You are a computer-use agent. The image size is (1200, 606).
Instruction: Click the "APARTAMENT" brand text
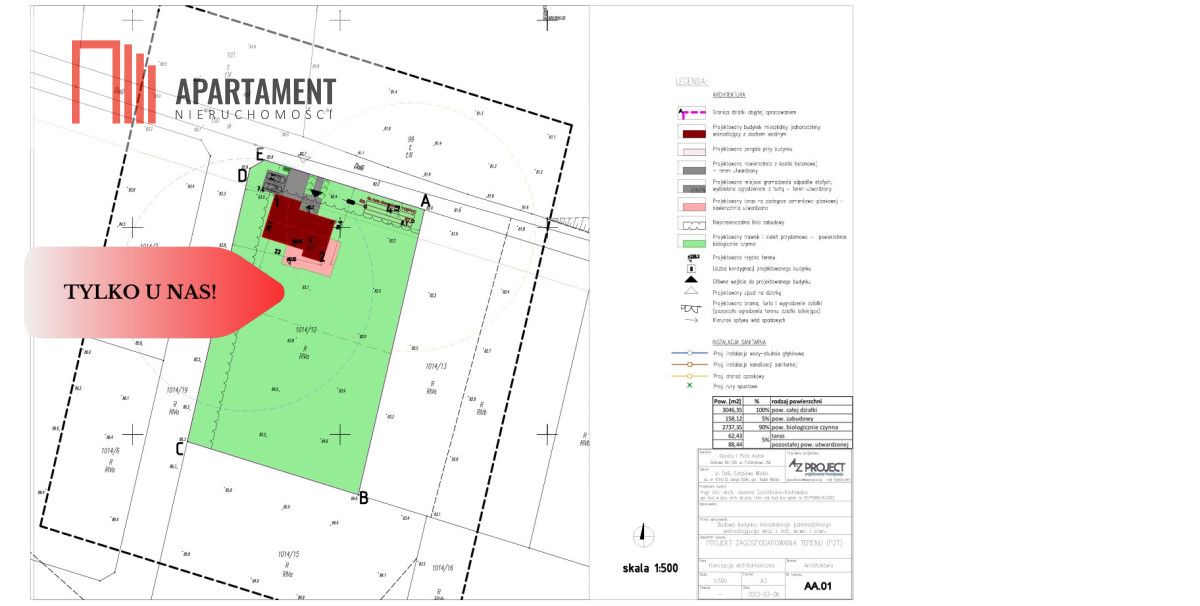[x=255, y=91]
